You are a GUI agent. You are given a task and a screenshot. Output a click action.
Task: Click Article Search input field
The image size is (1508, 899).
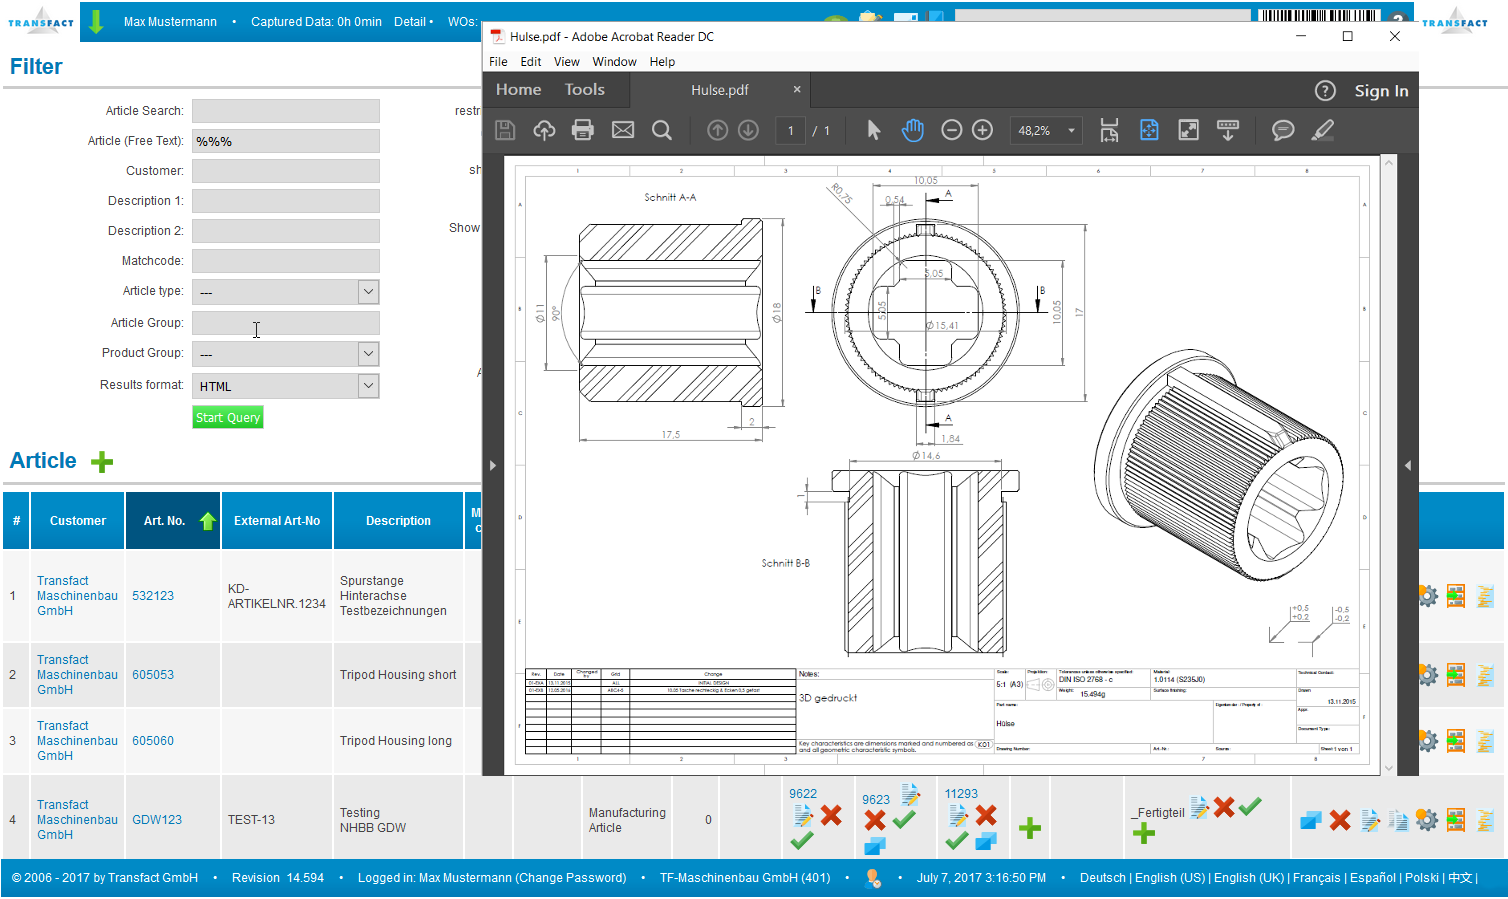tap(286, 111)
